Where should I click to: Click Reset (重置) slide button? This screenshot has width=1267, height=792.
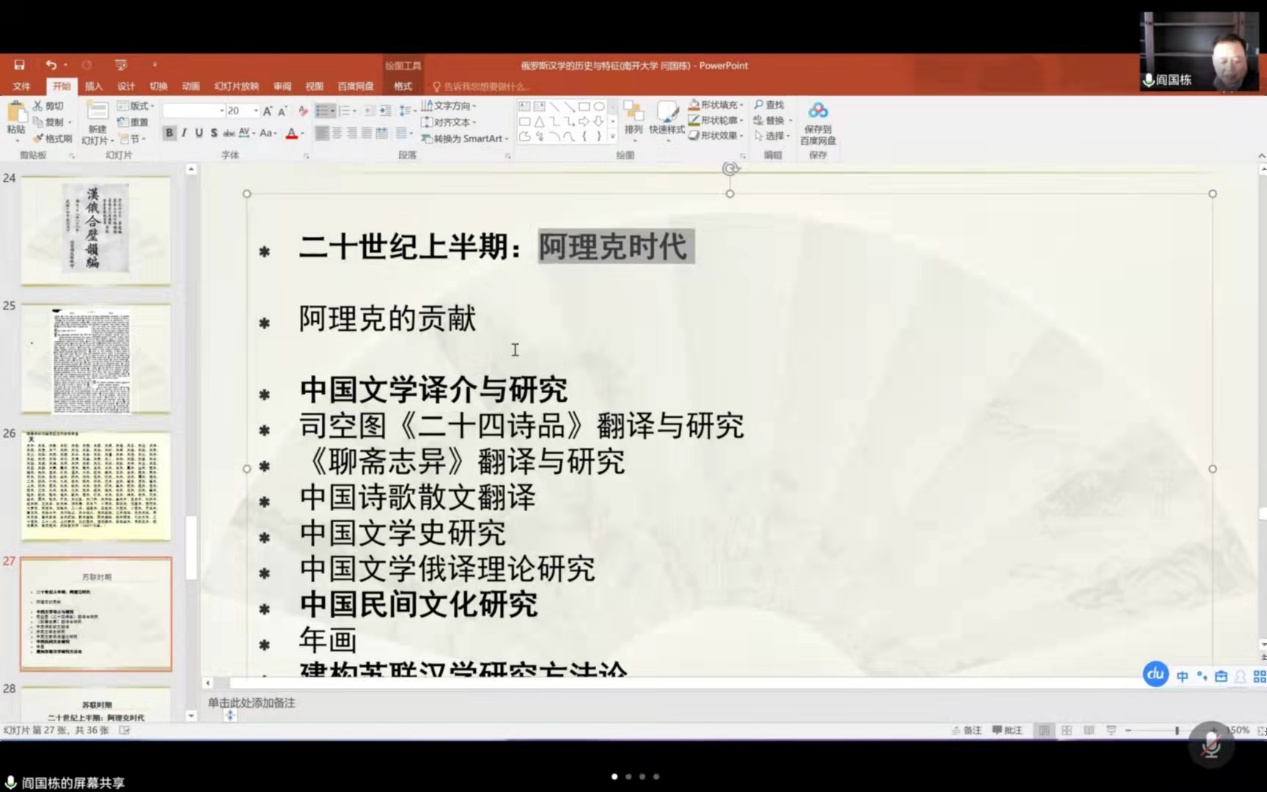coord(133,122)
